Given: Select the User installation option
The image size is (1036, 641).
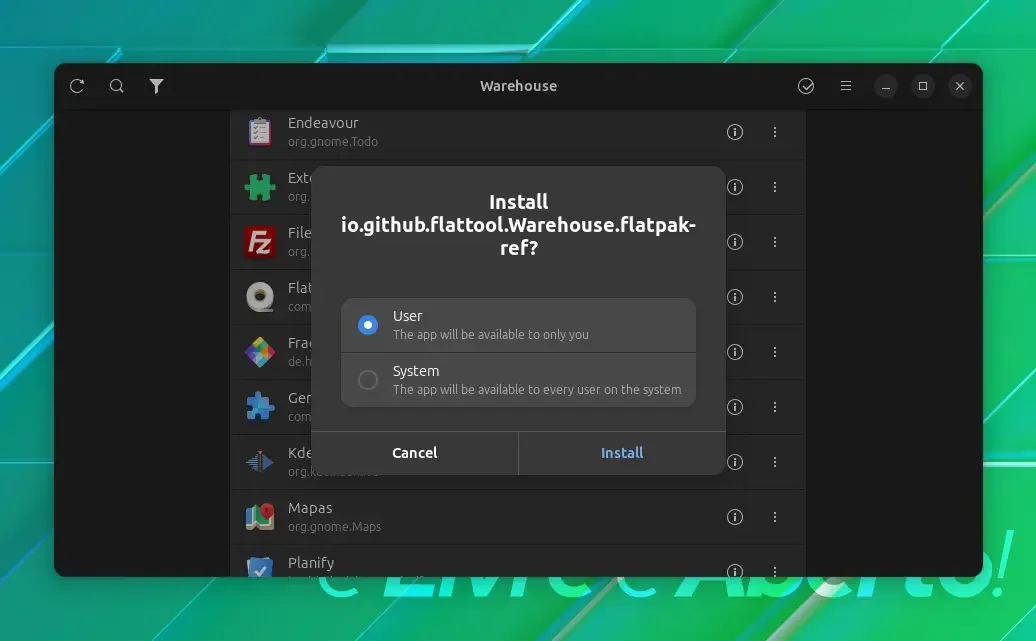Looking at the screenshot, I should click(x=519, y=325).
